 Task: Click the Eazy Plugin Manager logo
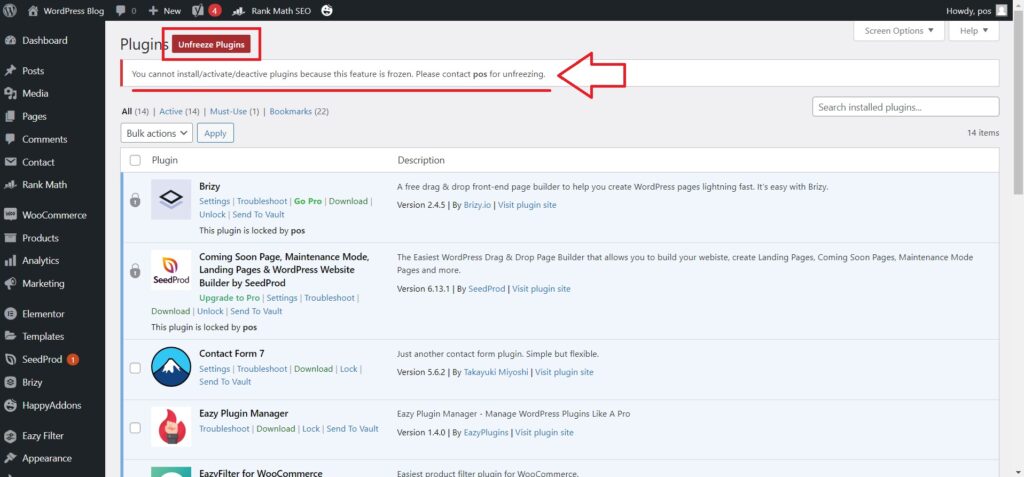pos(171,427)
